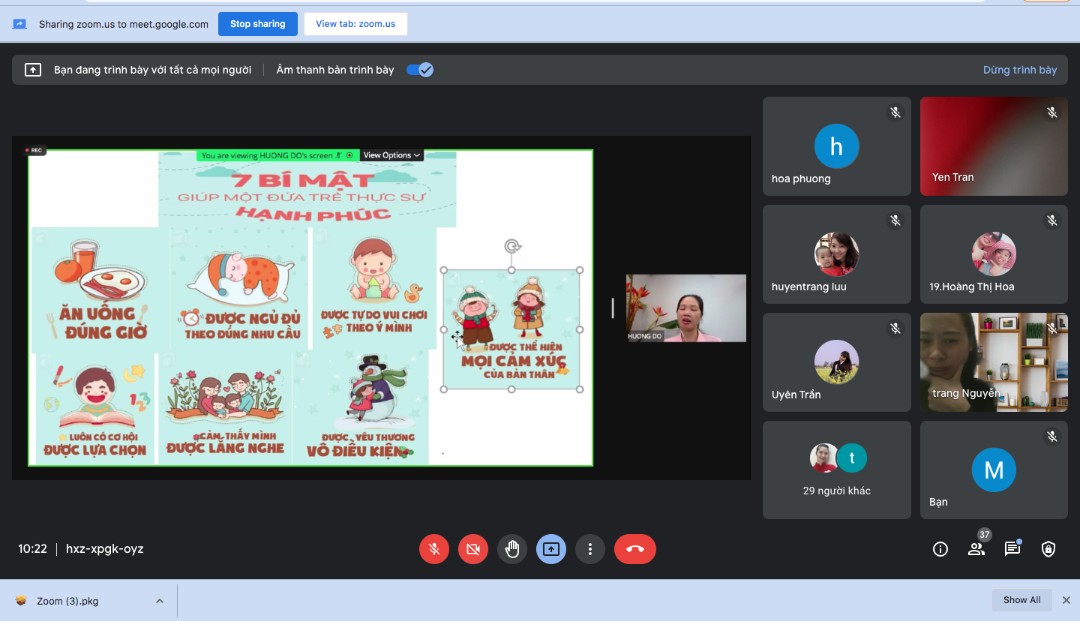Open the three-dot more options menu
The height and width of the screenshot is (621, 1080).
(x=590, y=549)
